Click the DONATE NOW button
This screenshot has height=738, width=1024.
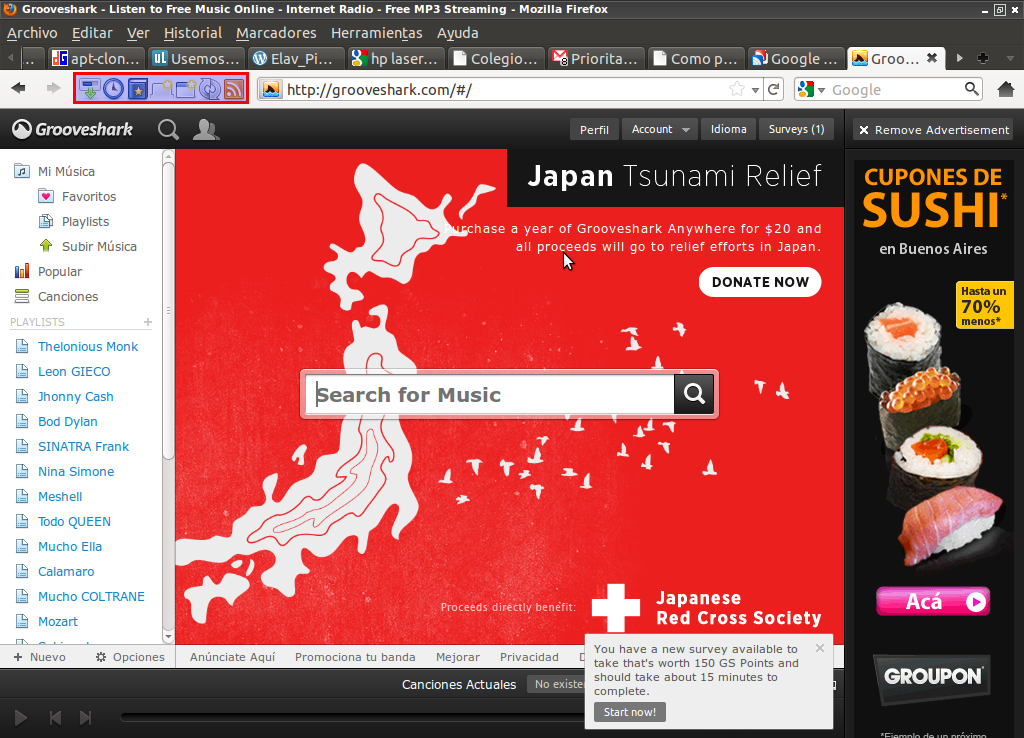click(760, 282)
